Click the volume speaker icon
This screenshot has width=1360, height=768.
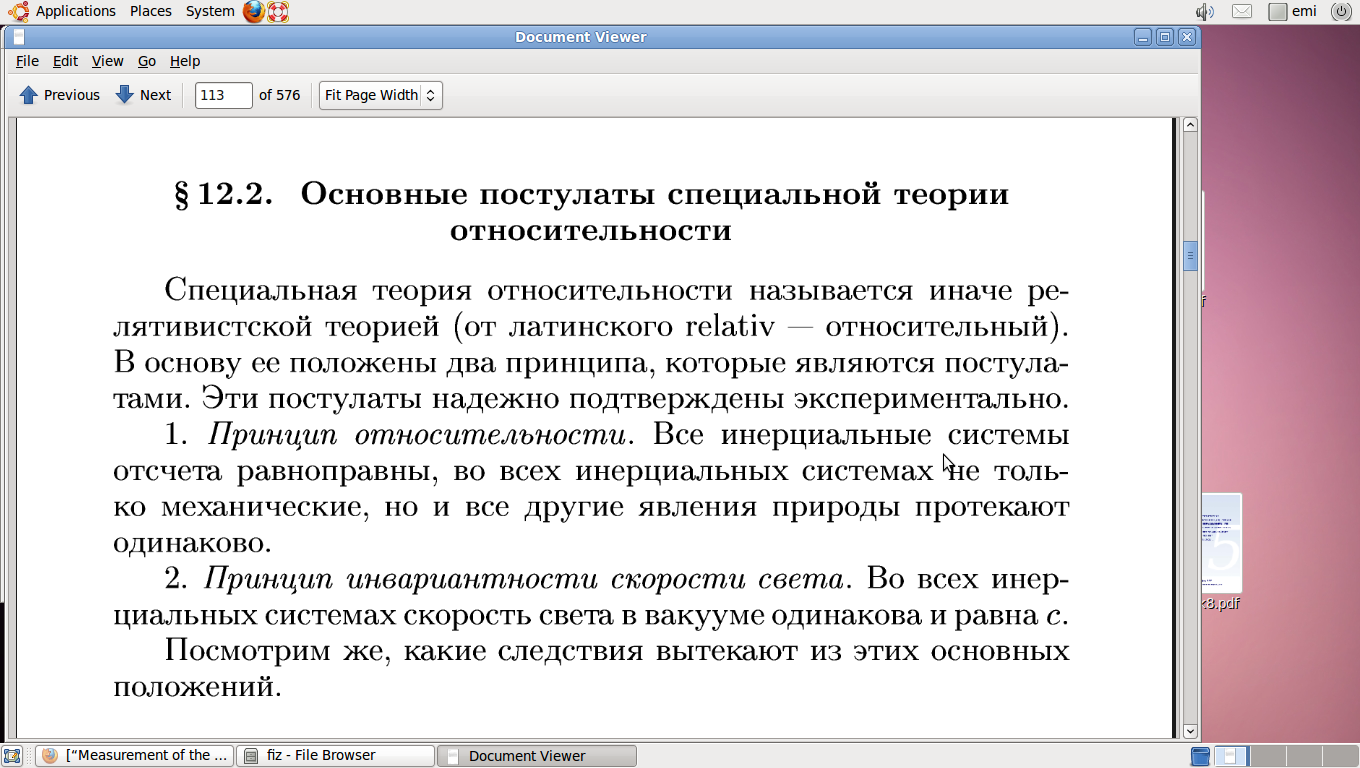(x=1205, y=12)
